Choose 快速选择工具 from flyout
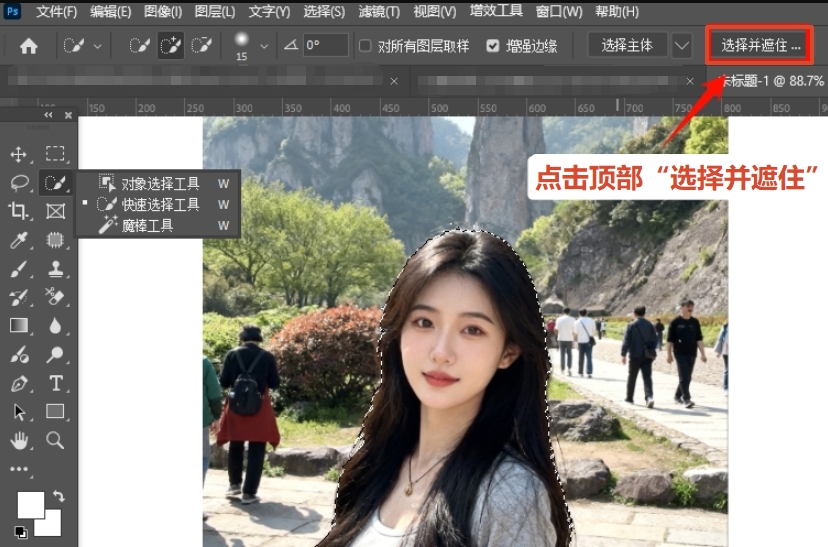The height and width of the screenshot is (547, 828). coord(158,204)
